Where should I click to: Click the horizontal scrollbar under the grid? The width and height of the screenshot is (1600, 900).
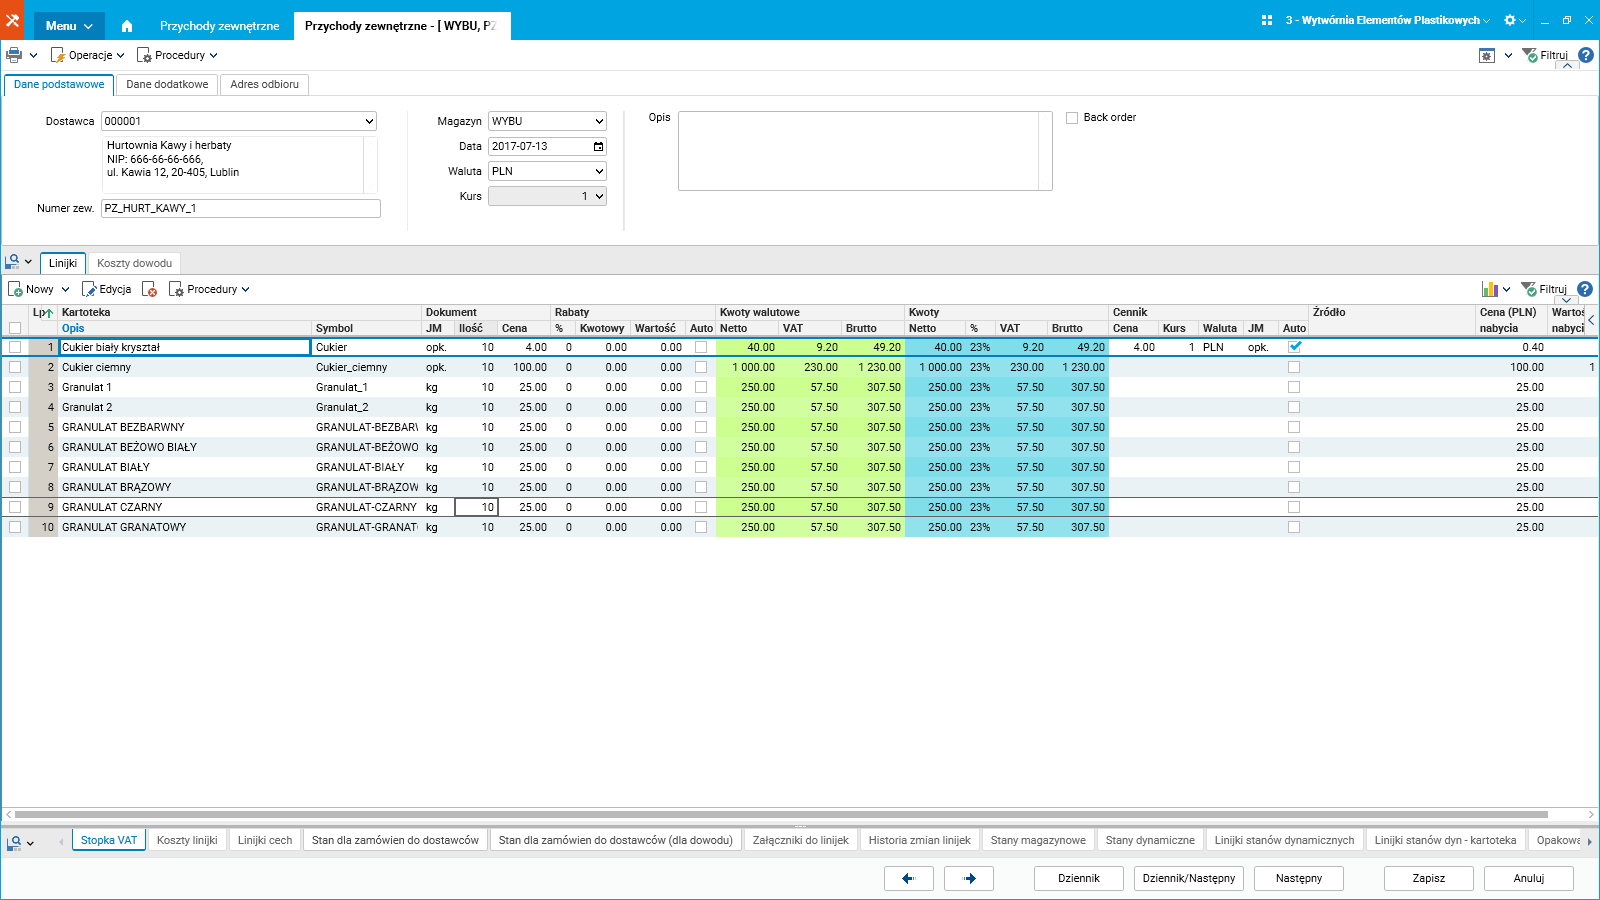pyautogui.click(x=781, y=814)
